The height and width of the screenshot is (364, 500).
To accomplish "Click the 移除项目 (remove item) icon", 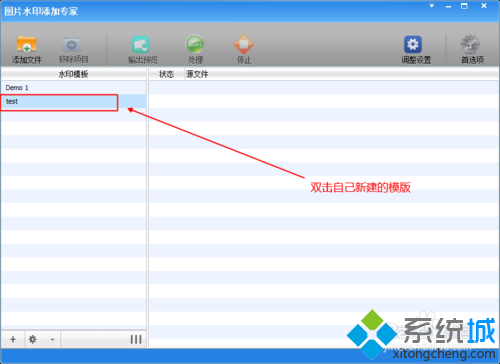I will 72,44.
